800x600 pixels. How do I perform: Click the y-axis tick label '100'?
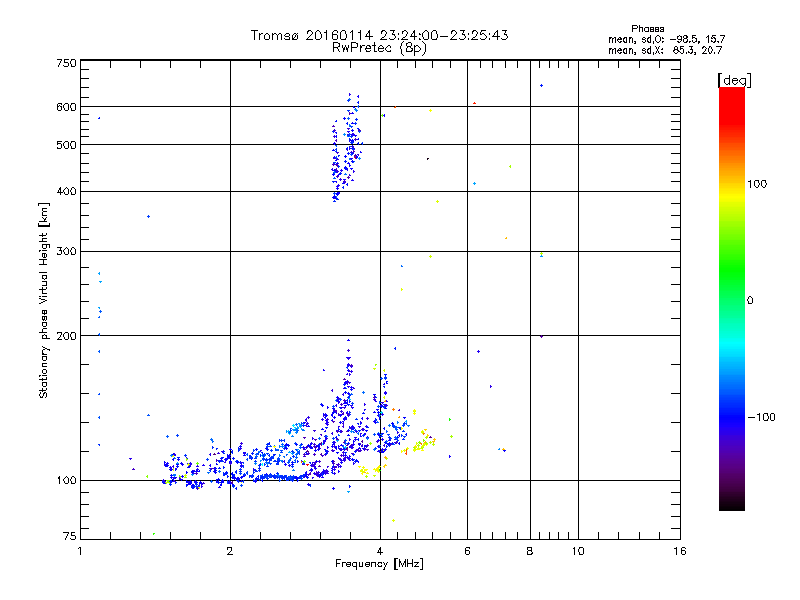coord(66,480)
